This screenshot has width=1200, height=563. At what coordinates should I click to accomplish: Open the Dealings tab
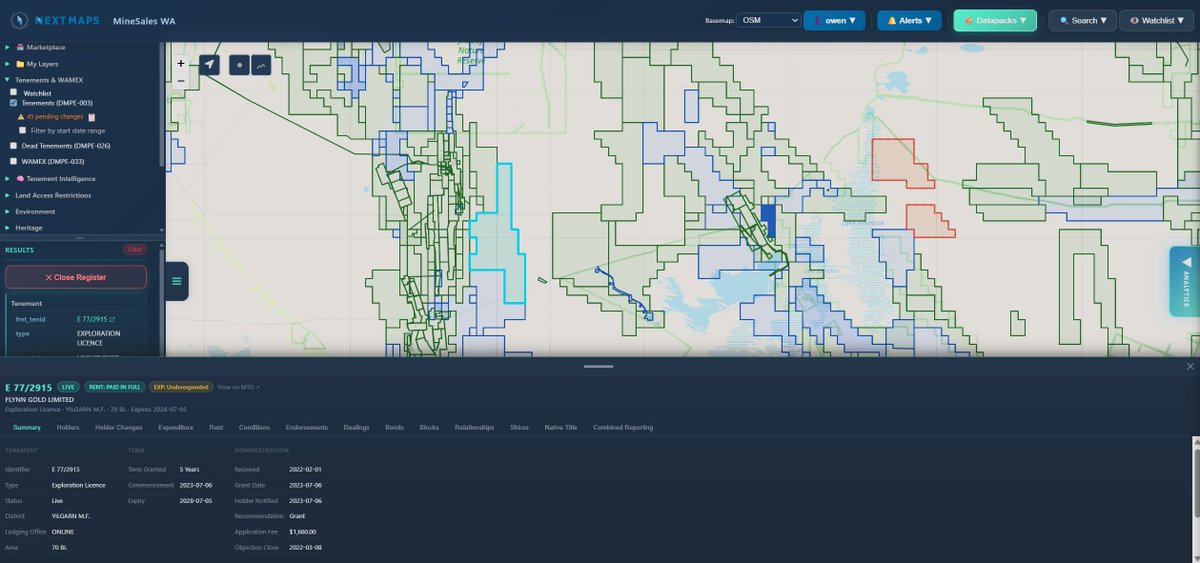click(x=357, y=427)
